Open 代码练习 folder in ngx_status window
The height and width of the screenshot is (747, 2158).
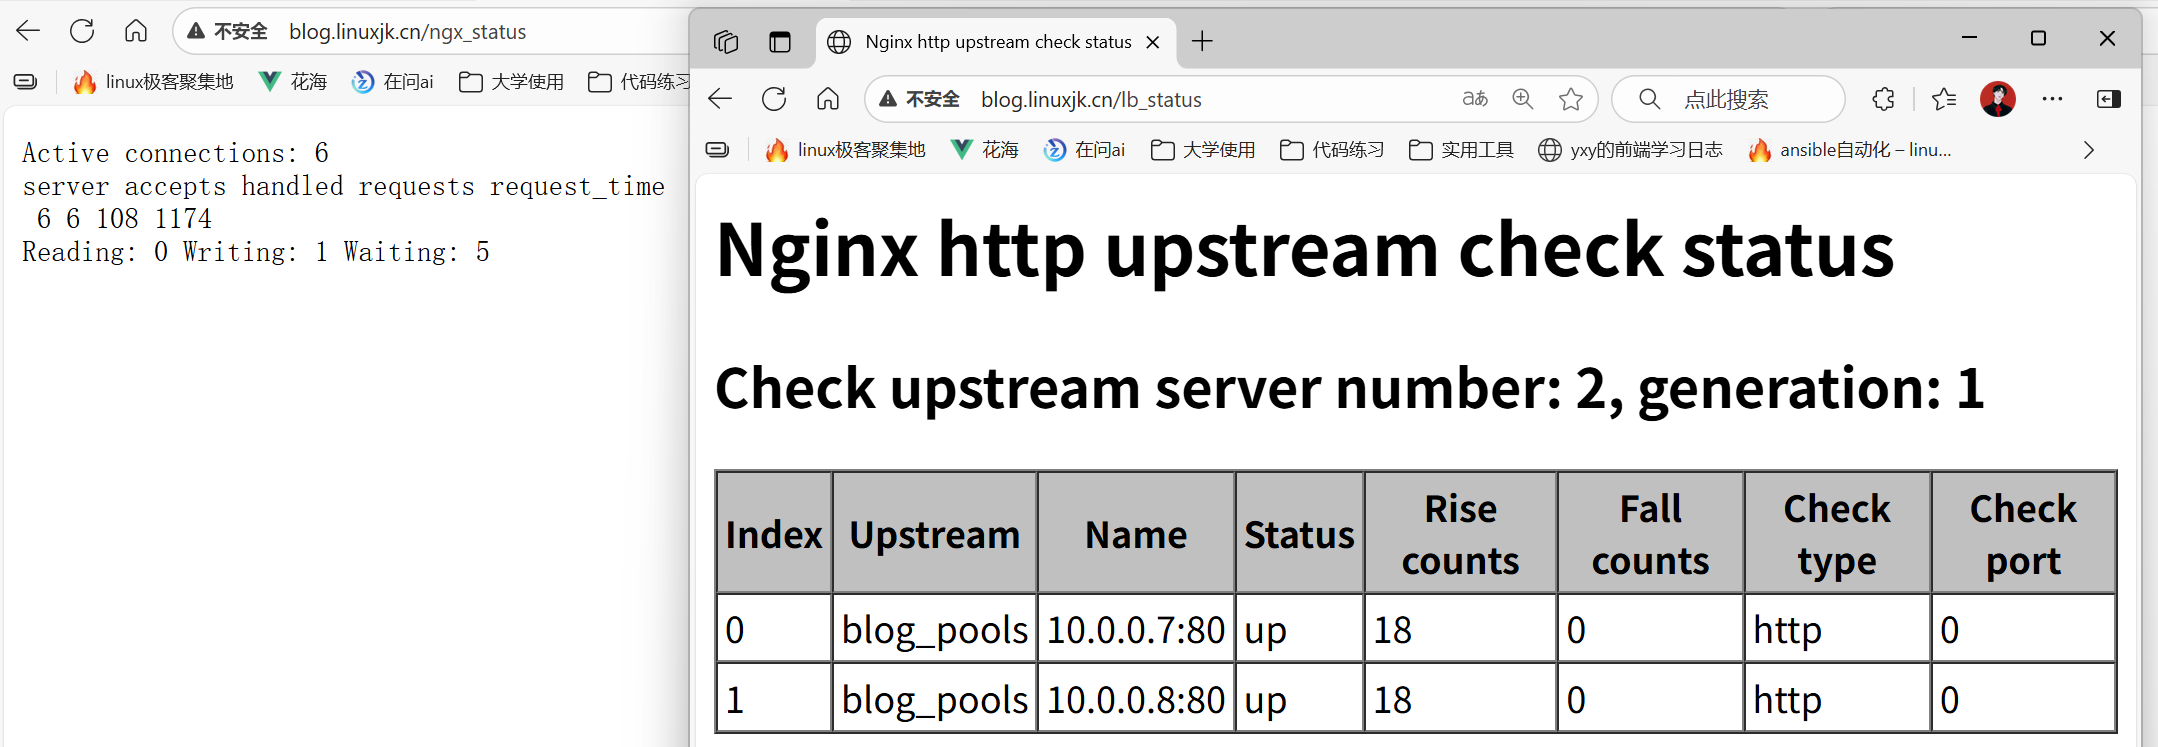(x=640, y=82)
